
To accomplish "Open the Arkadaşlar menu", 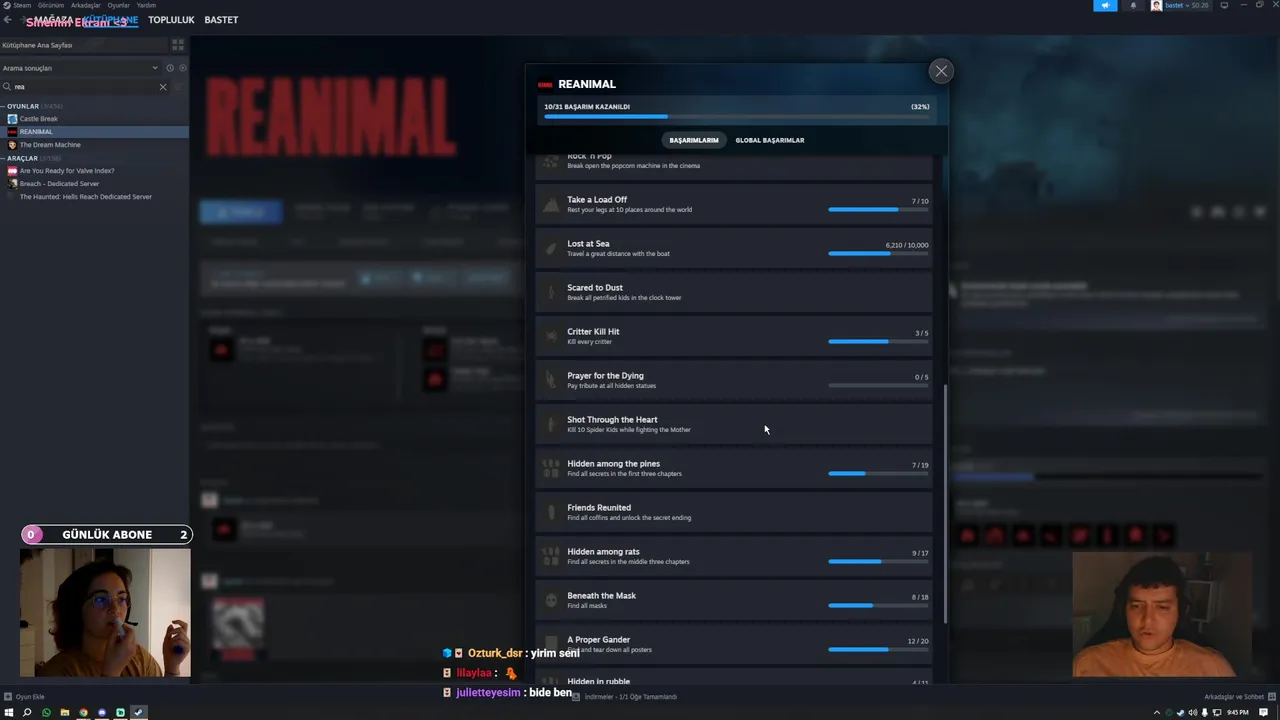I will 85,5.
